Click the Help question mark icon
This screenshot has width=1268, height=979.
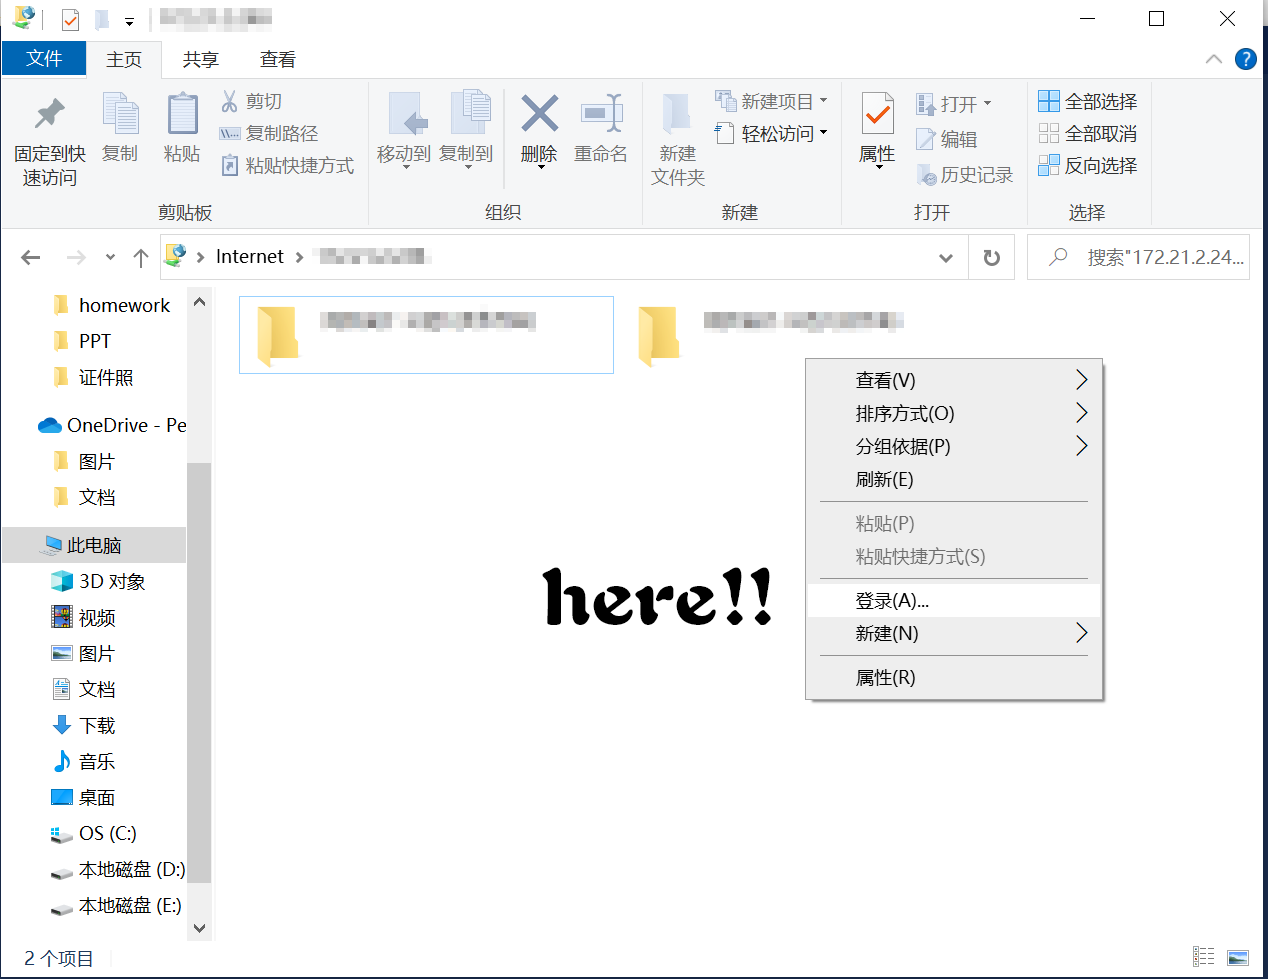[1246, 59]
